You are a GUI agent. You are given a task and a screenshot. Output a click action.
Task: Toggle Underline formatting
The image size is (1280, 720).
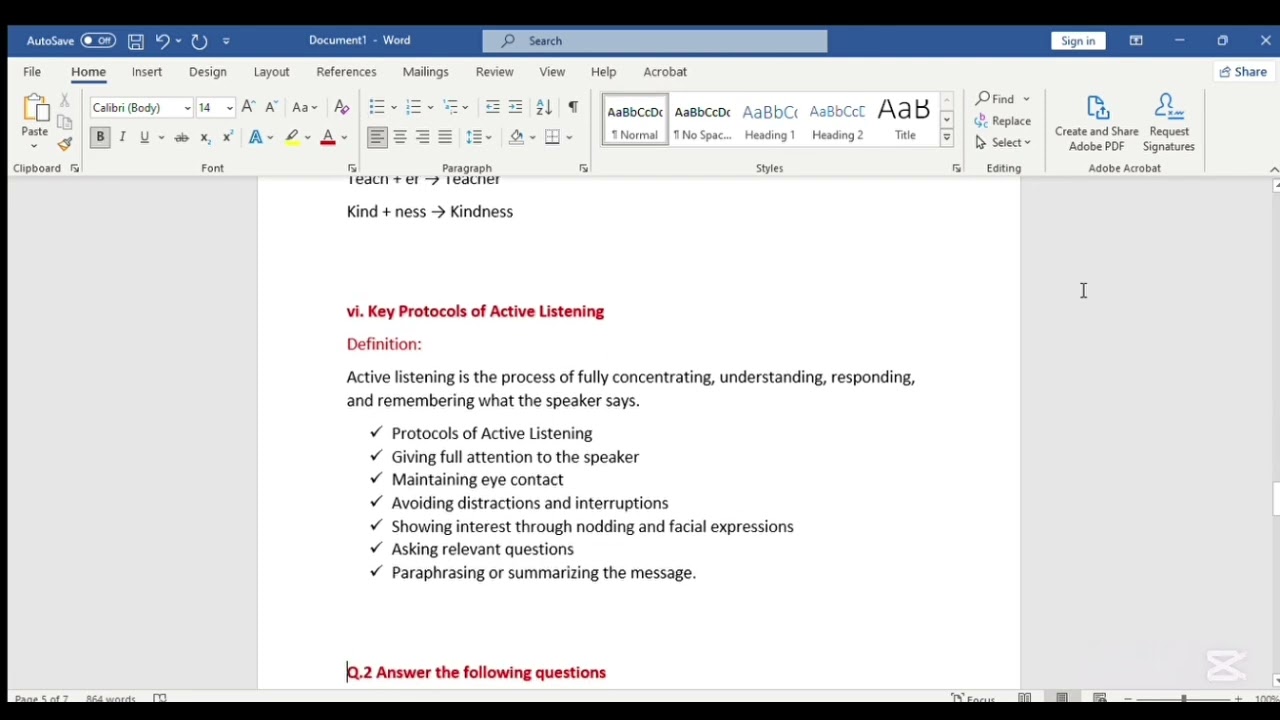click(x=145, y=138)
